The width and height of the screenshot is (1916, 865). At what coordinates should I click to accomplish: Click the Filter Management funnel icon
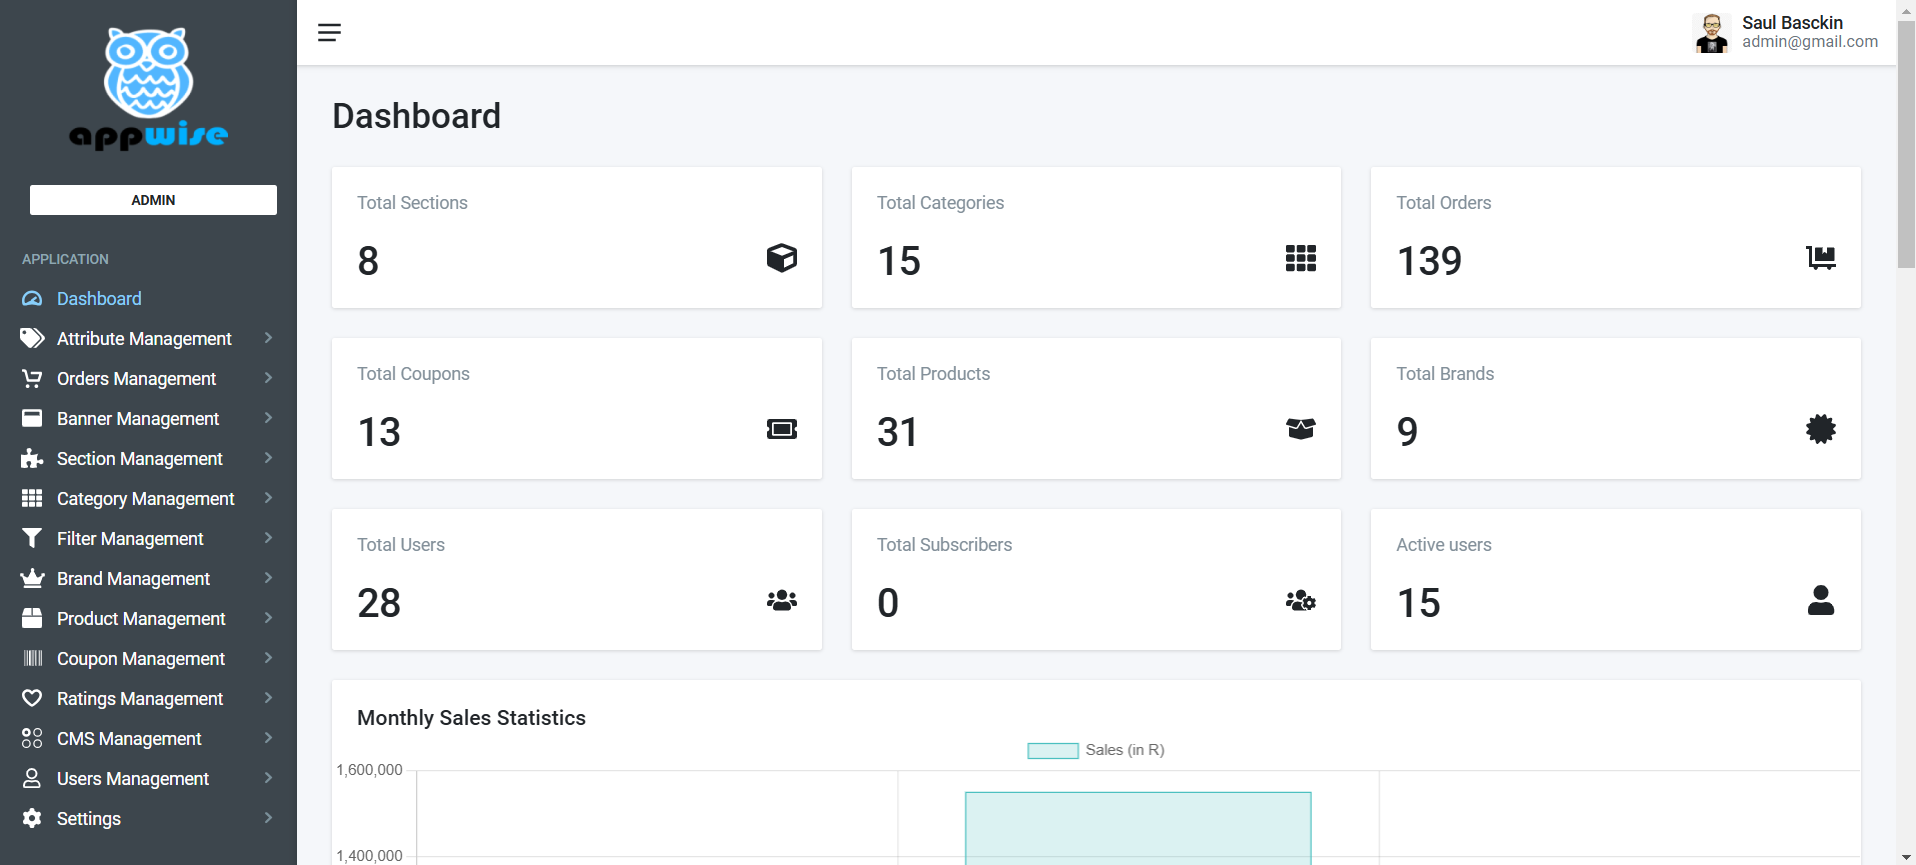click(x=32, y=539)
